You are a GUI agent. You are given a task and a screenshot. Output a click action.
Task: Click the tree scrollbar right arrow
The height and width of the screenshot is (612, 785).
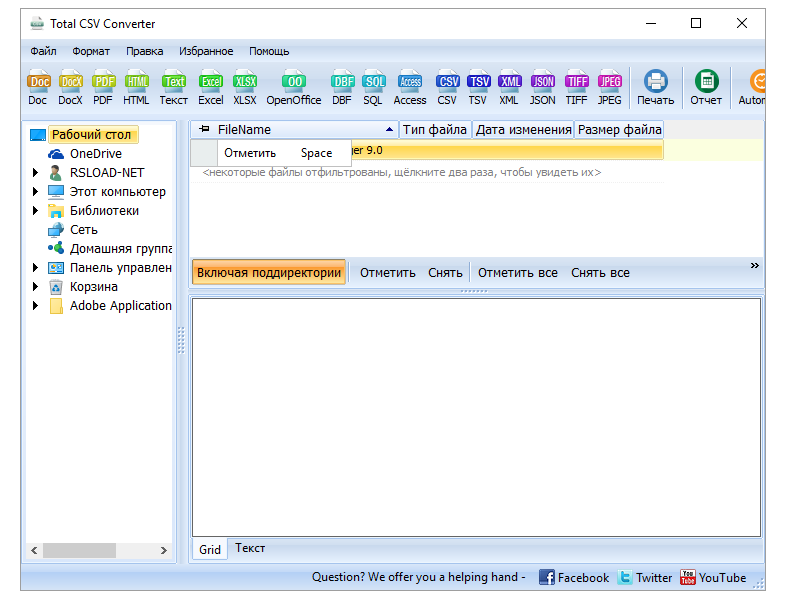point(163,550)
